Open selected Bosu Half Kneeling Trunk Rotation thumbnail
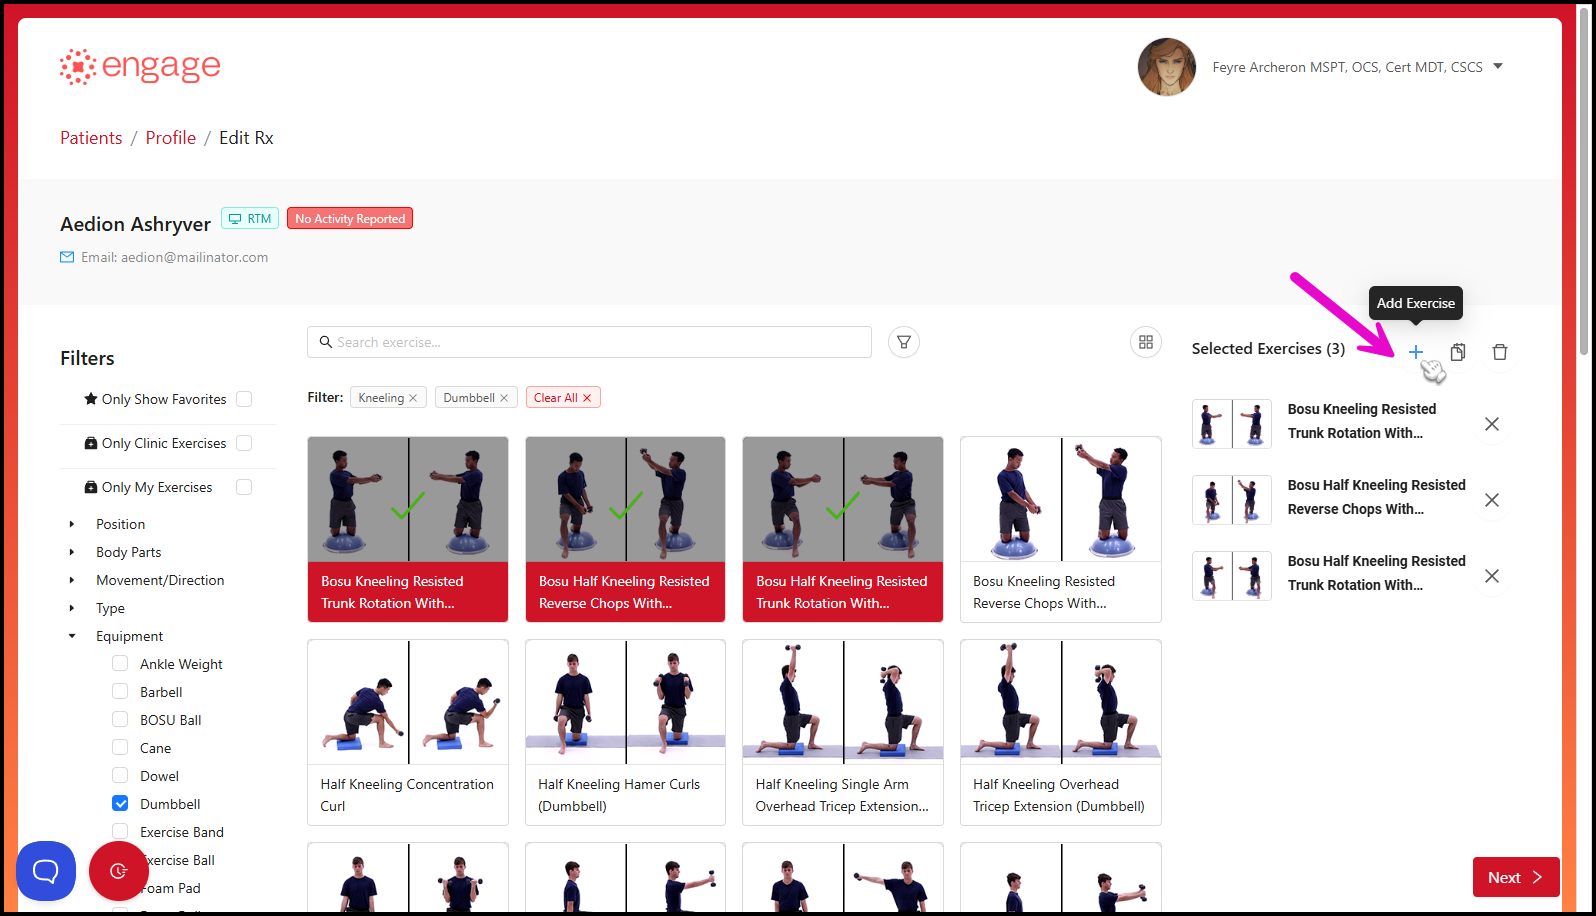 [1232, 576]
